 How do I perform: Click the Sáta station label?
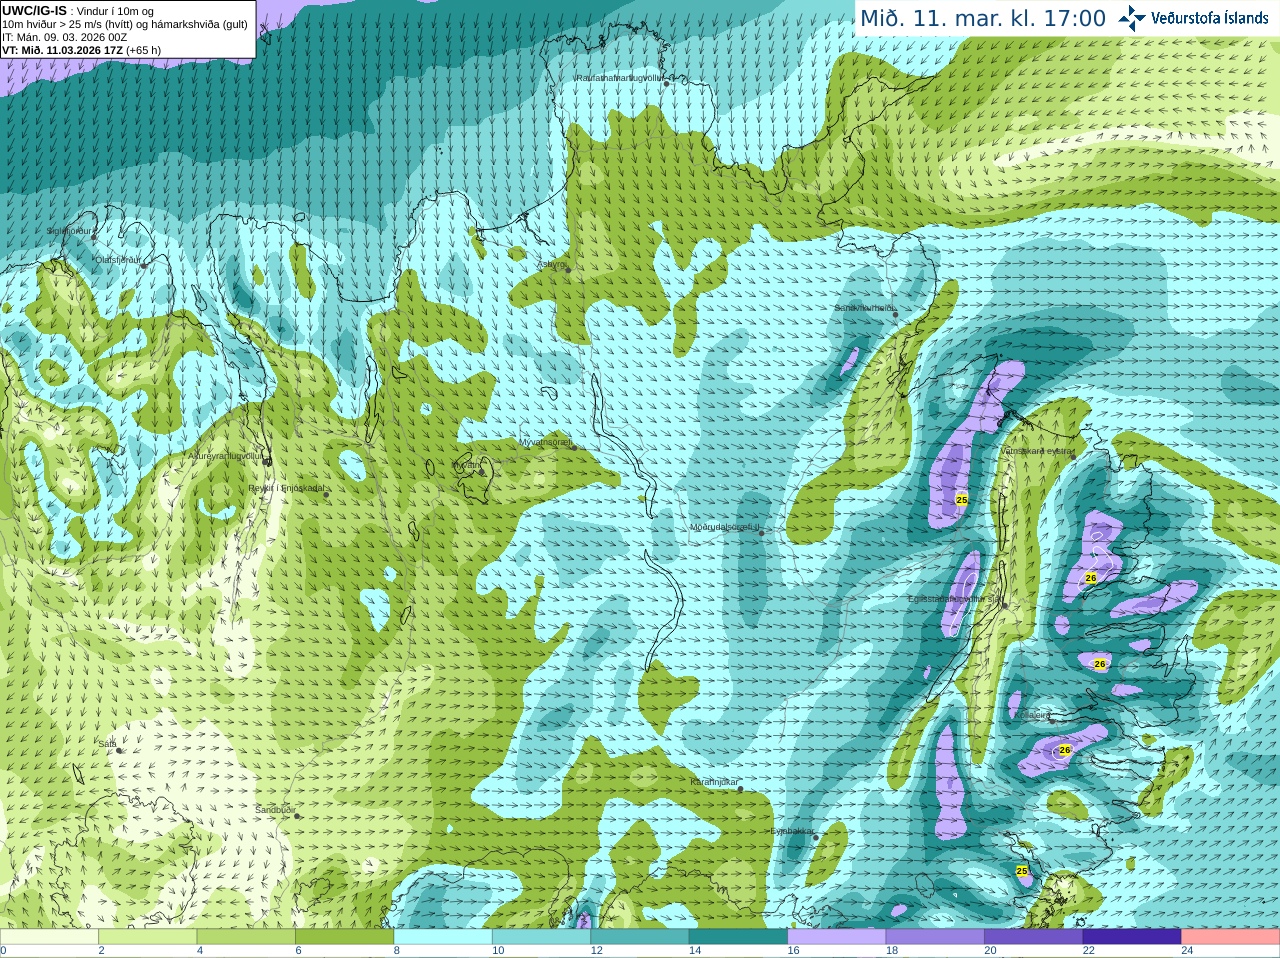pos(107,743)
